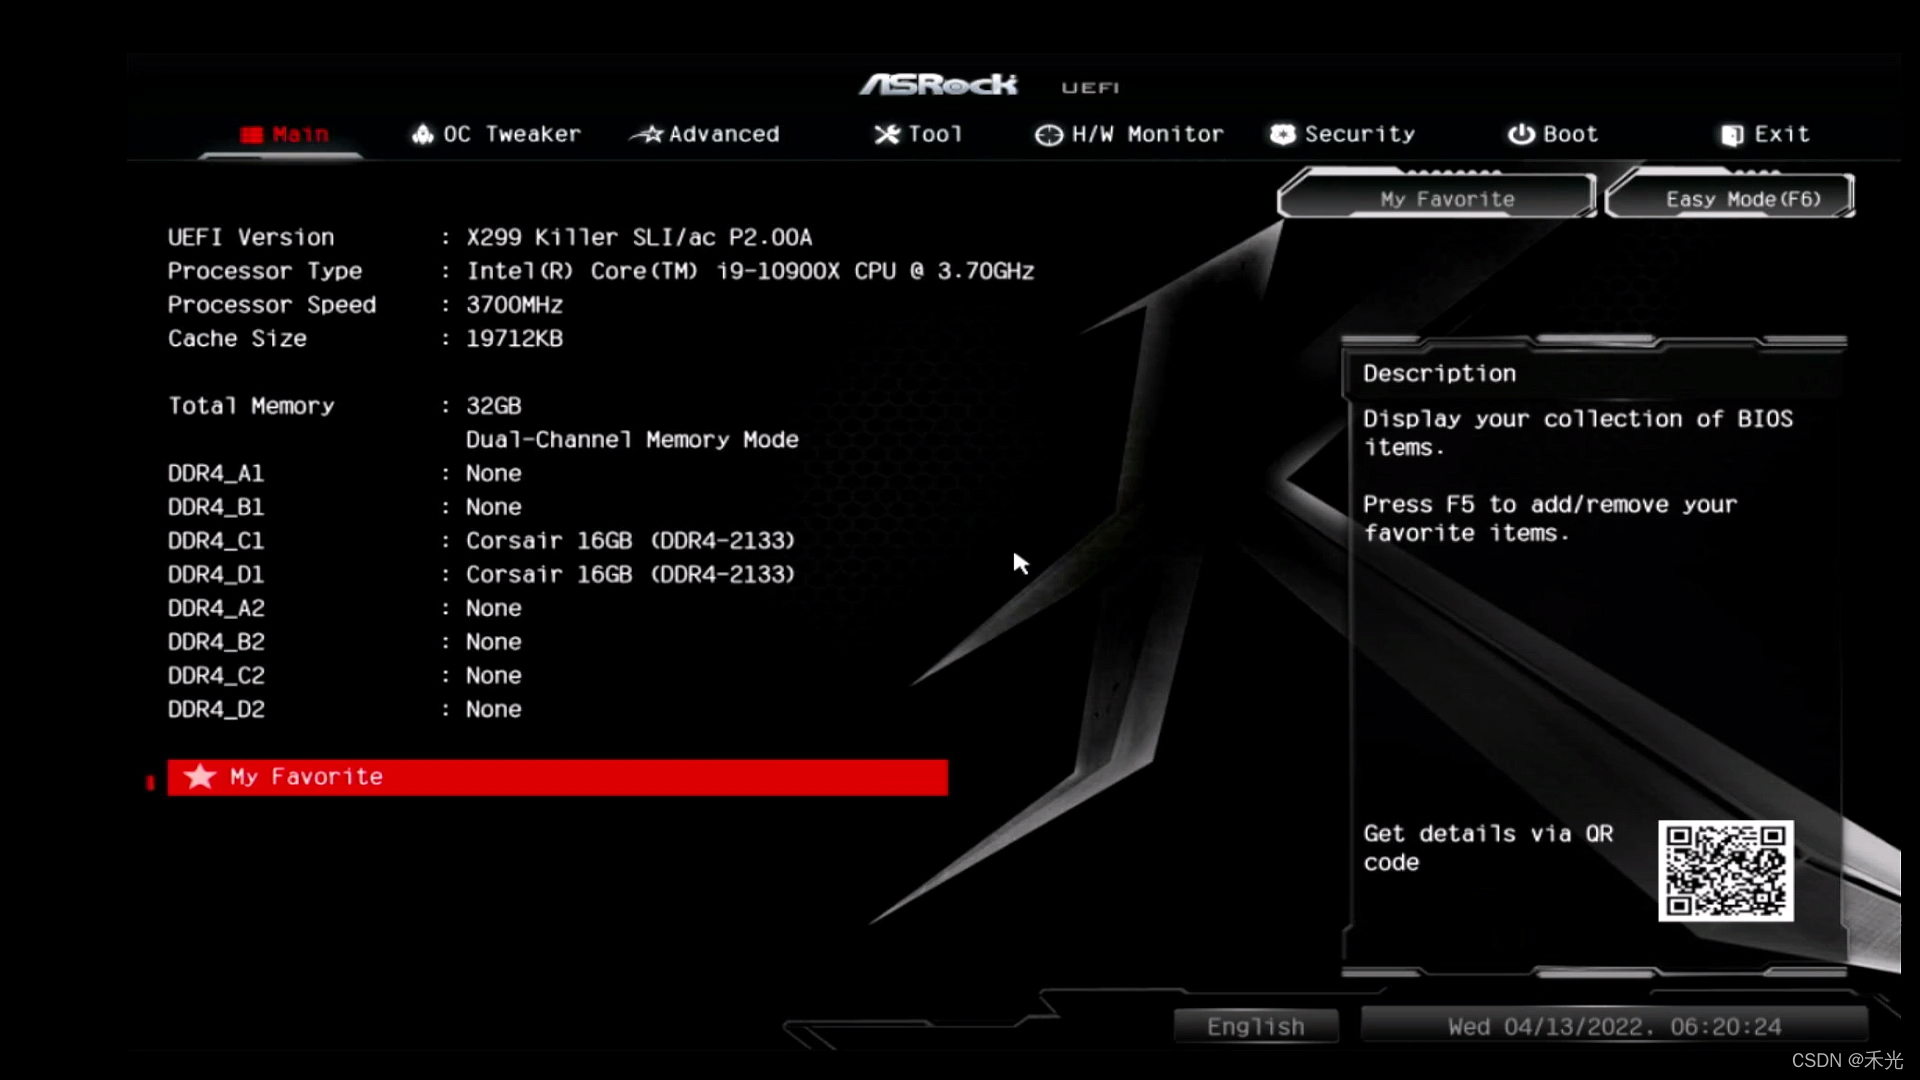The image size is (1920, 1080).
Task: Click the DDR4_A1 slot label
Action: [216, 474]
